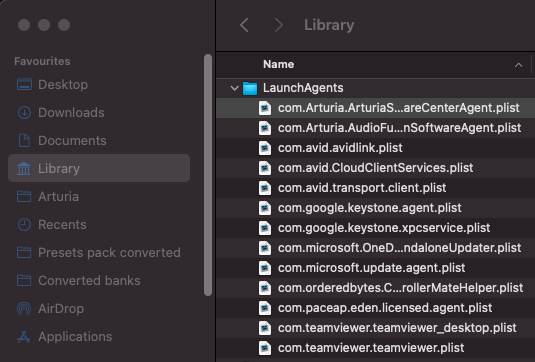Viewport: 535px width, 362px height.
Task: Click the Documents page icon in sidebar
Action: click(24, 140)
